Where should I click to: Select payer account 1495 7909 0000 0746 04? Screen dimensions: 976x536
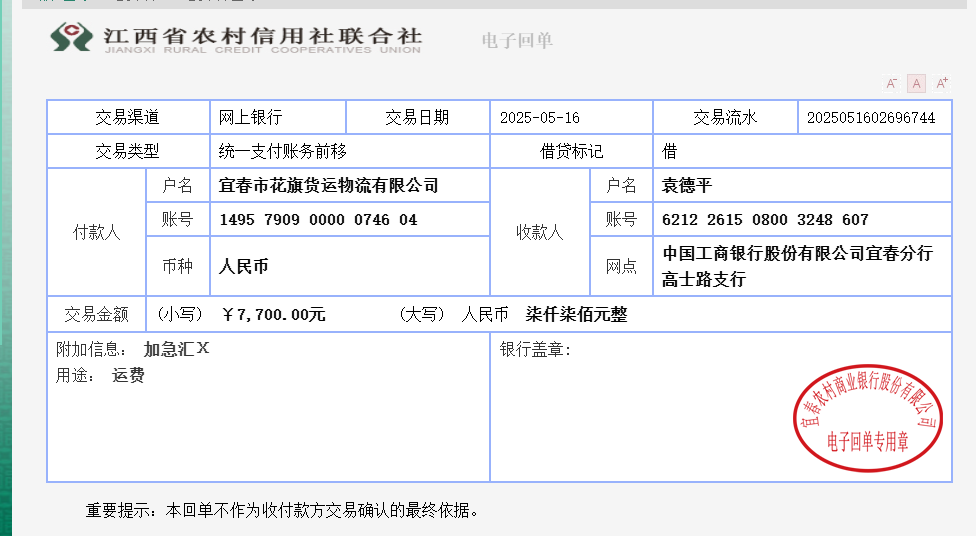318,220
